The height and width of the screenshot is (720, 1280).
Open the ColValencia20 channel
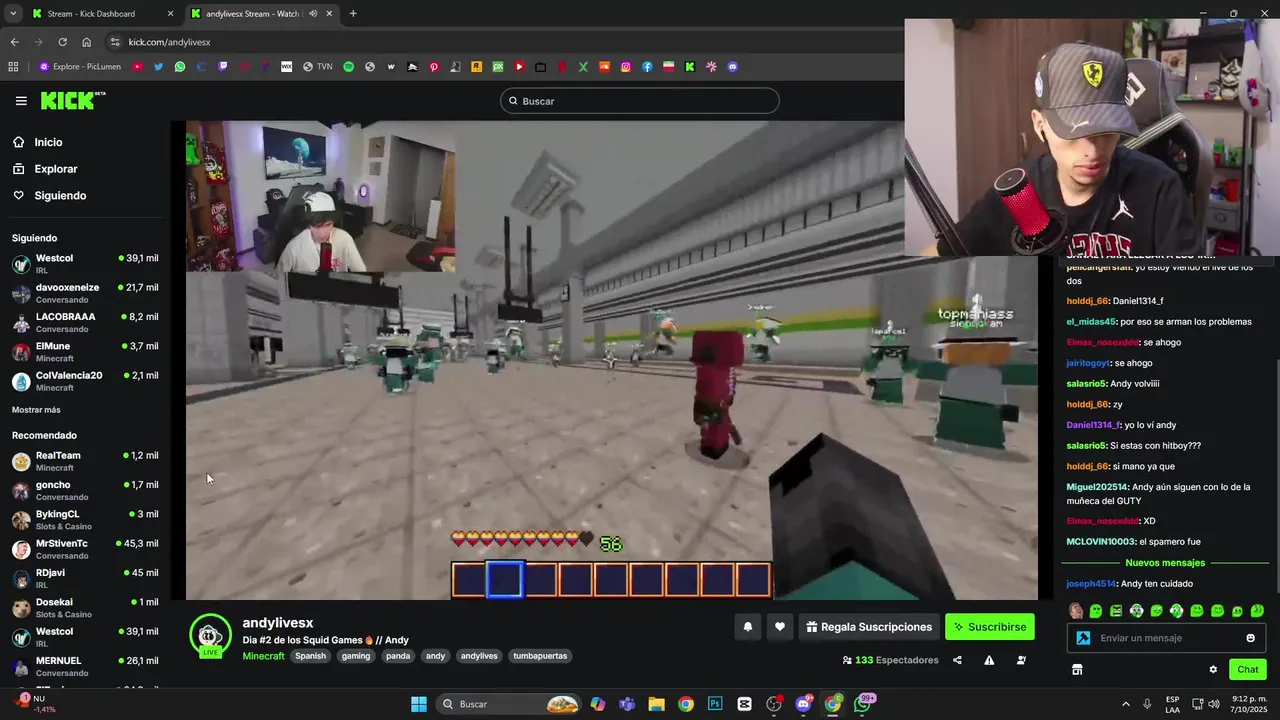tap(85, 381)
